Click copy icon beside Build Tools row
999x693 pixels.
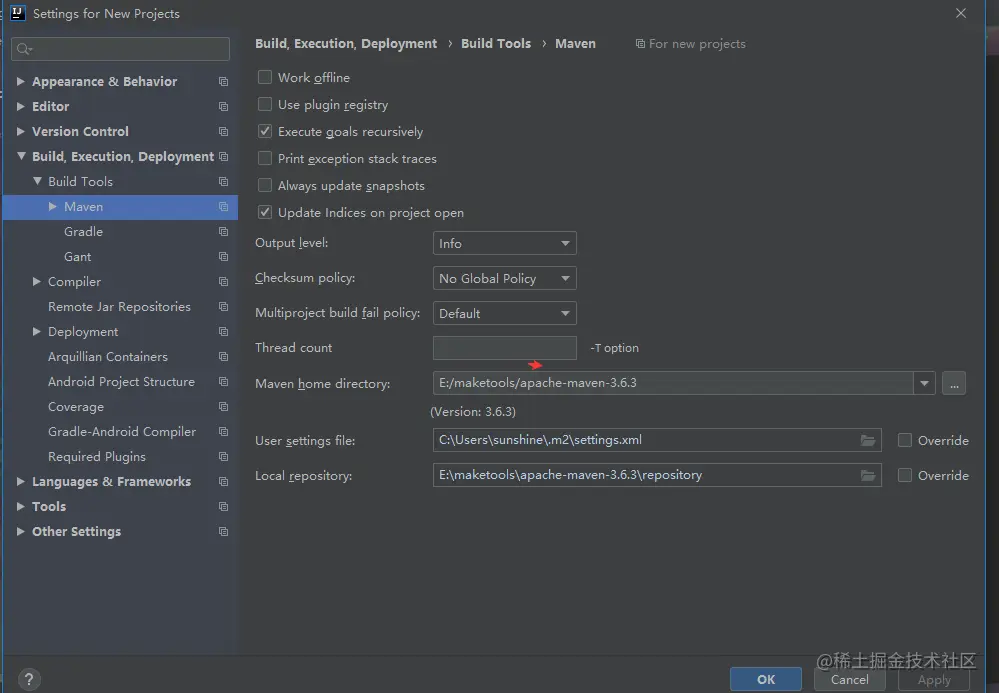(223, 182)
